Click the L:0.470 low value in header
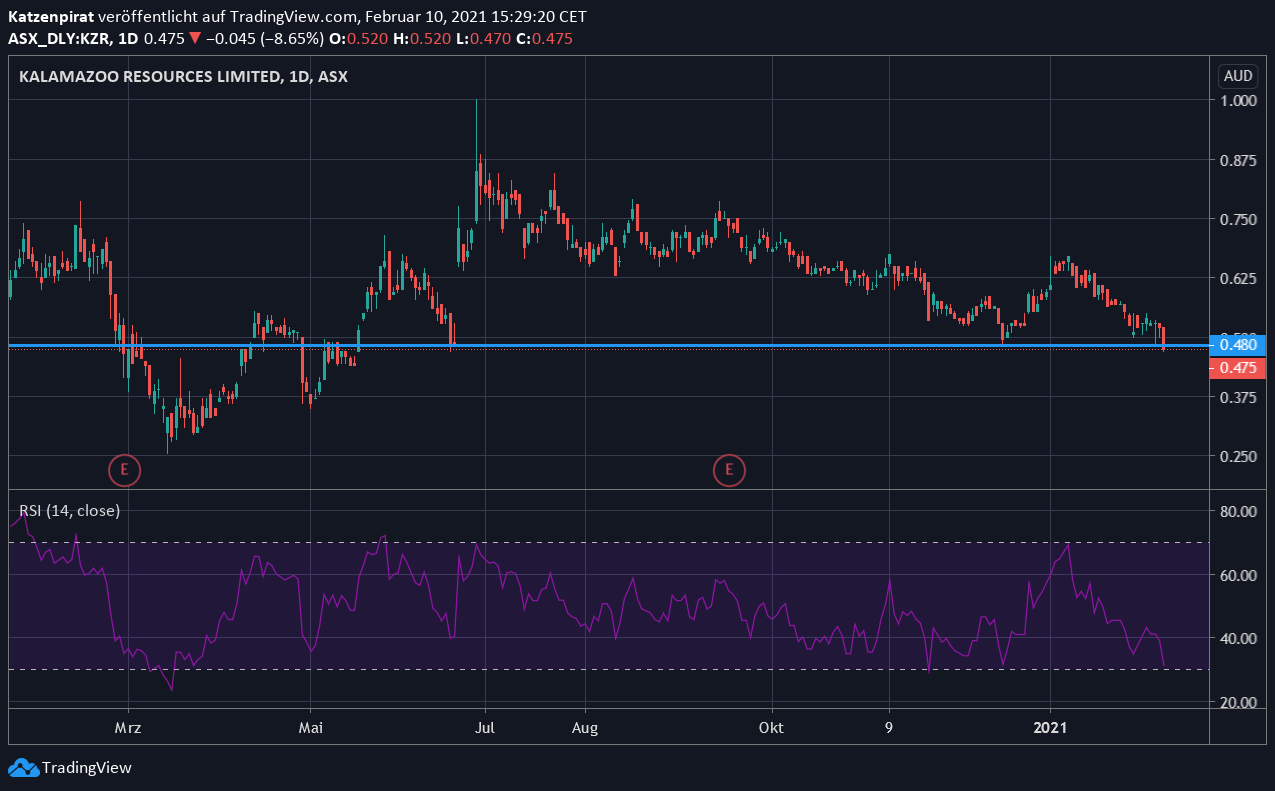 coord(485,39)
